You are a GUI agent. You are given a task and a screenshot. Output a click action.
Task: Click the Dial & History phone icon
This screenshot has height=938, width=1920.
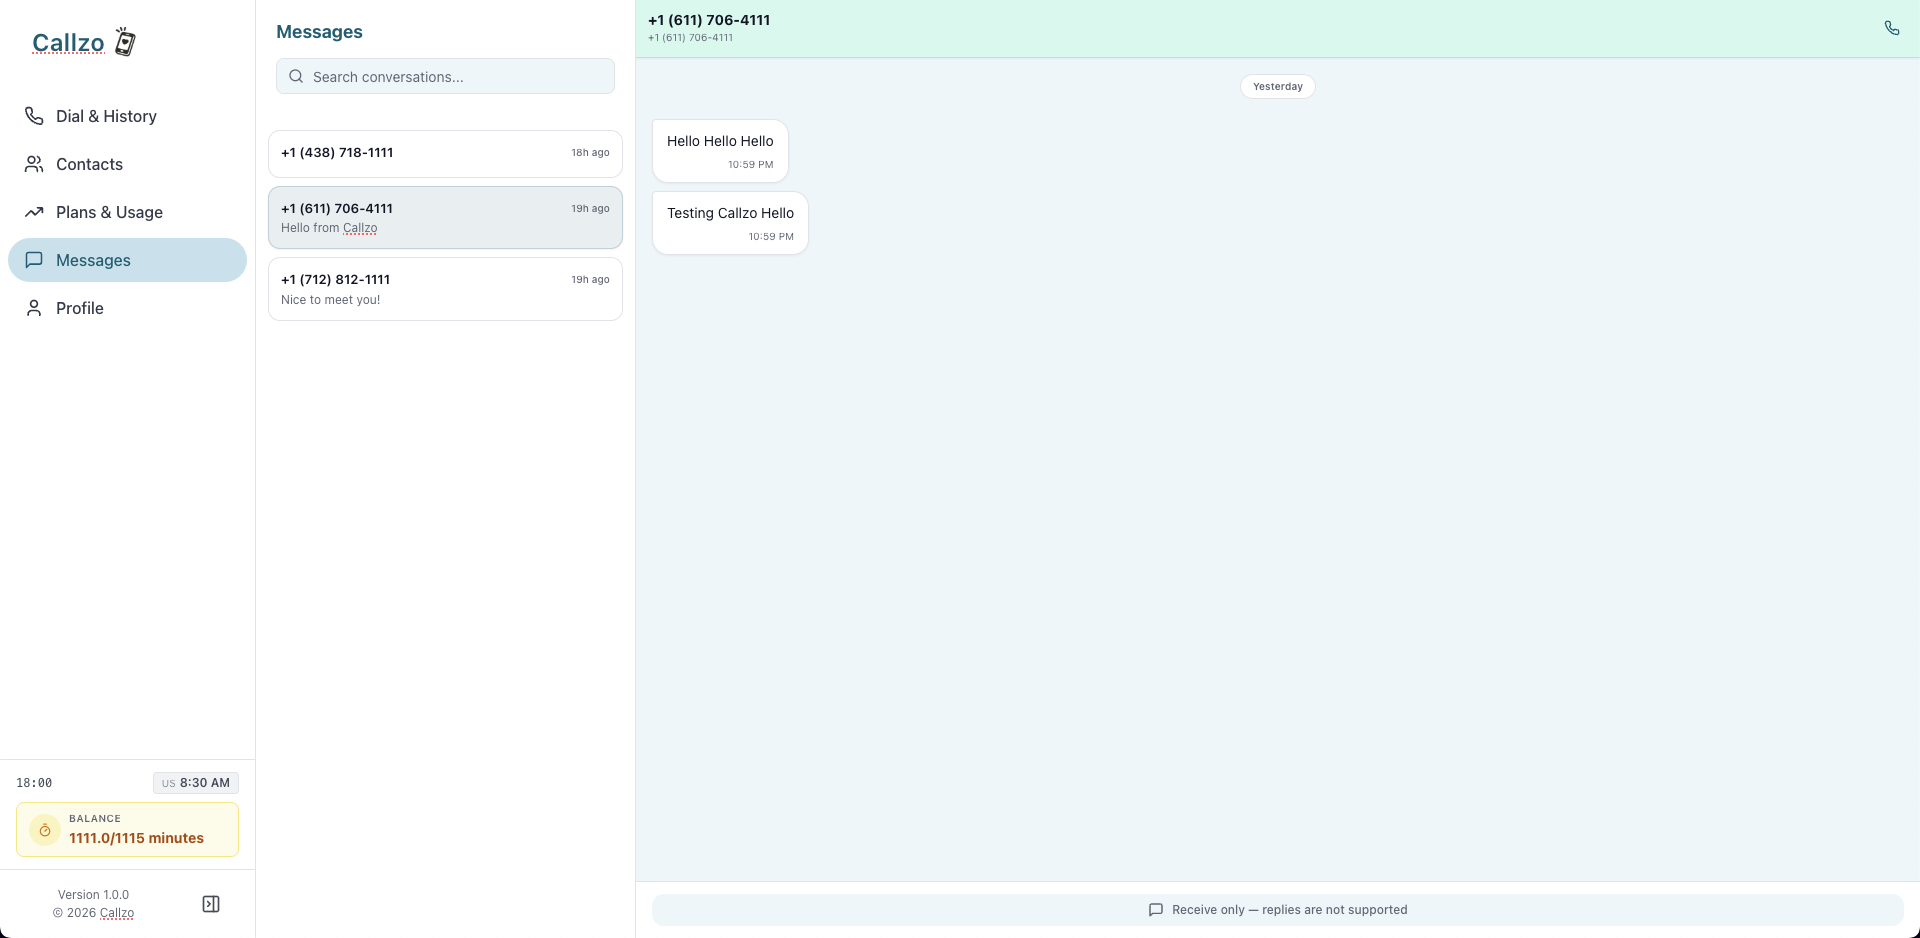[34, 116]
